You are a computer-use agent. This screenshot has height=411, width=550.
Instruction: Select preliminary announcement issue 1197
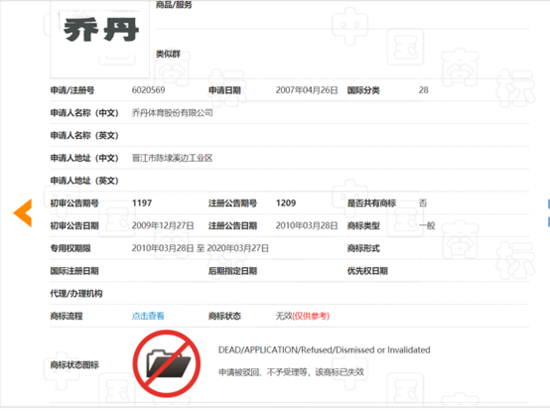click(x=142, y=203)
